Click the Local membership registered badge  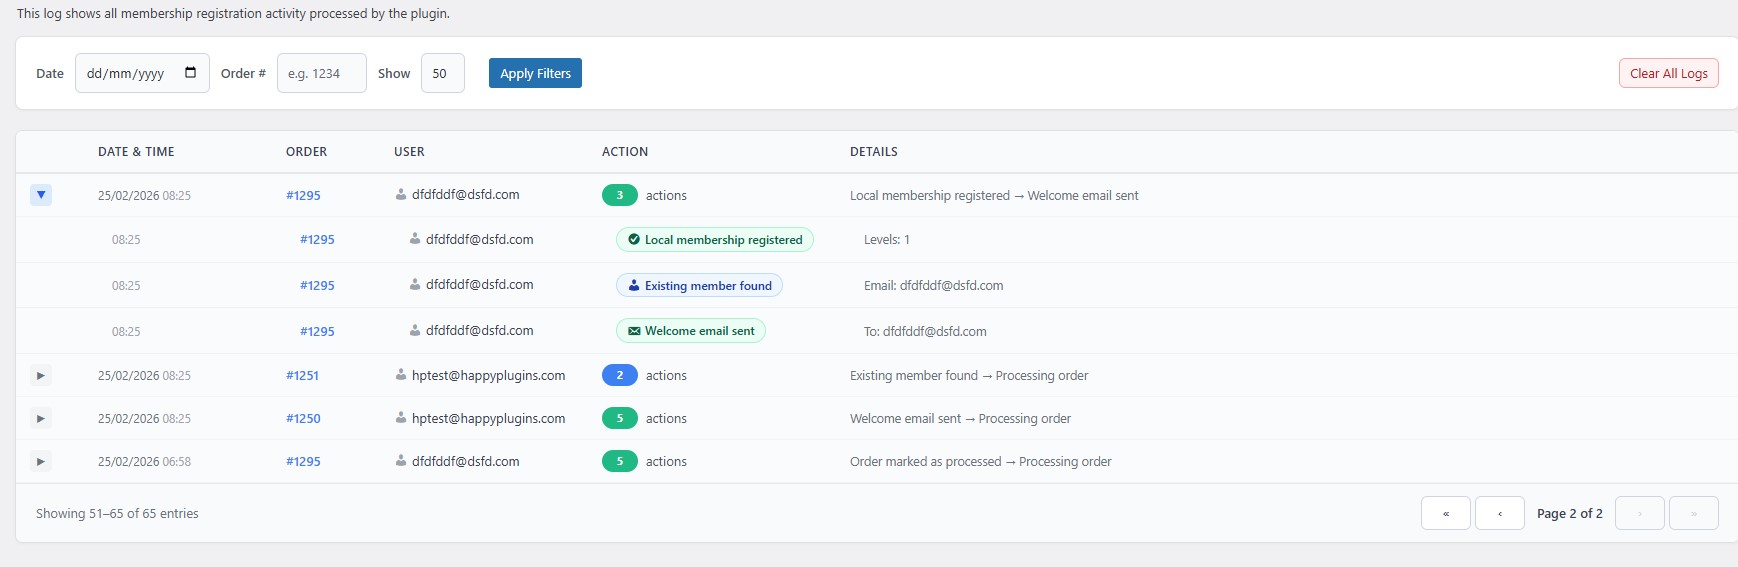714,240
